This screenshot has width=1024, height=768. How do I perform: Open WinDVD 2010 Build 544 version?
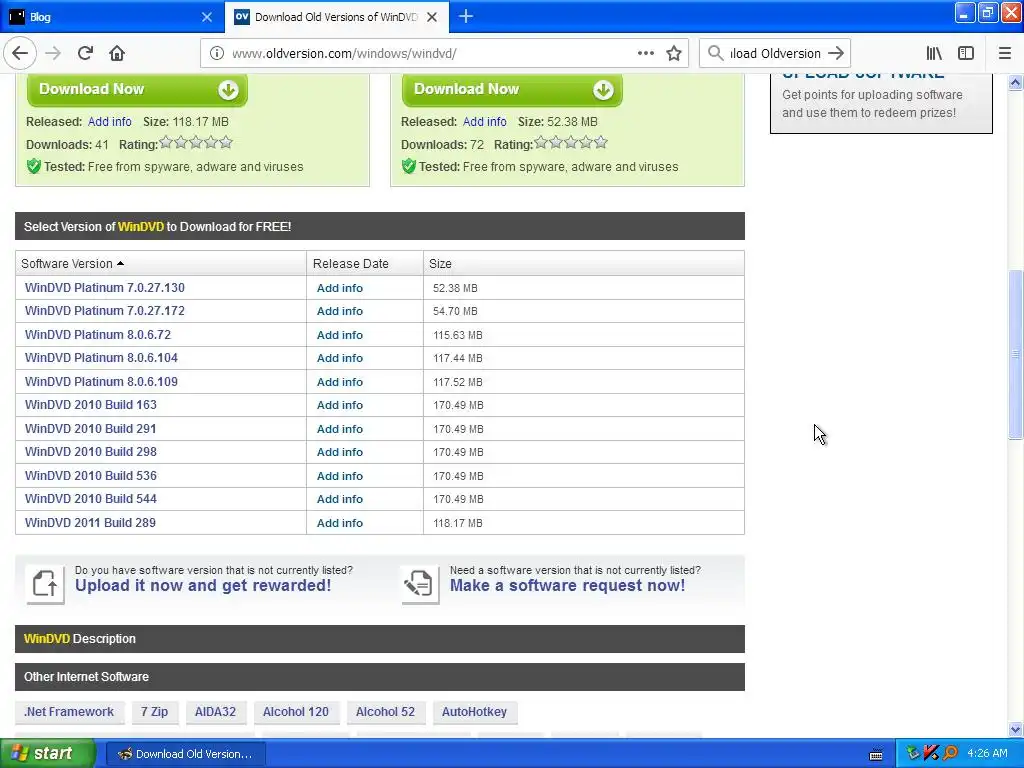tap(91, 499)
